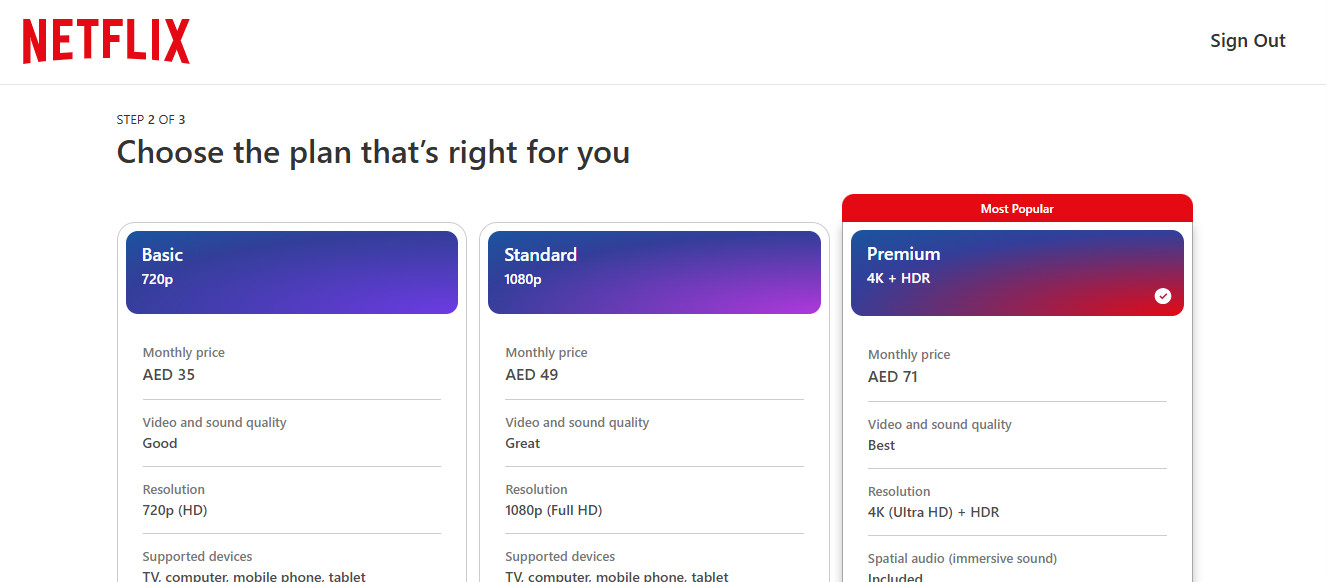The height and width of the screenshot is (582, 1327).
Task: Click Basic plan 720p (HD) resolution
Action: 175,510
